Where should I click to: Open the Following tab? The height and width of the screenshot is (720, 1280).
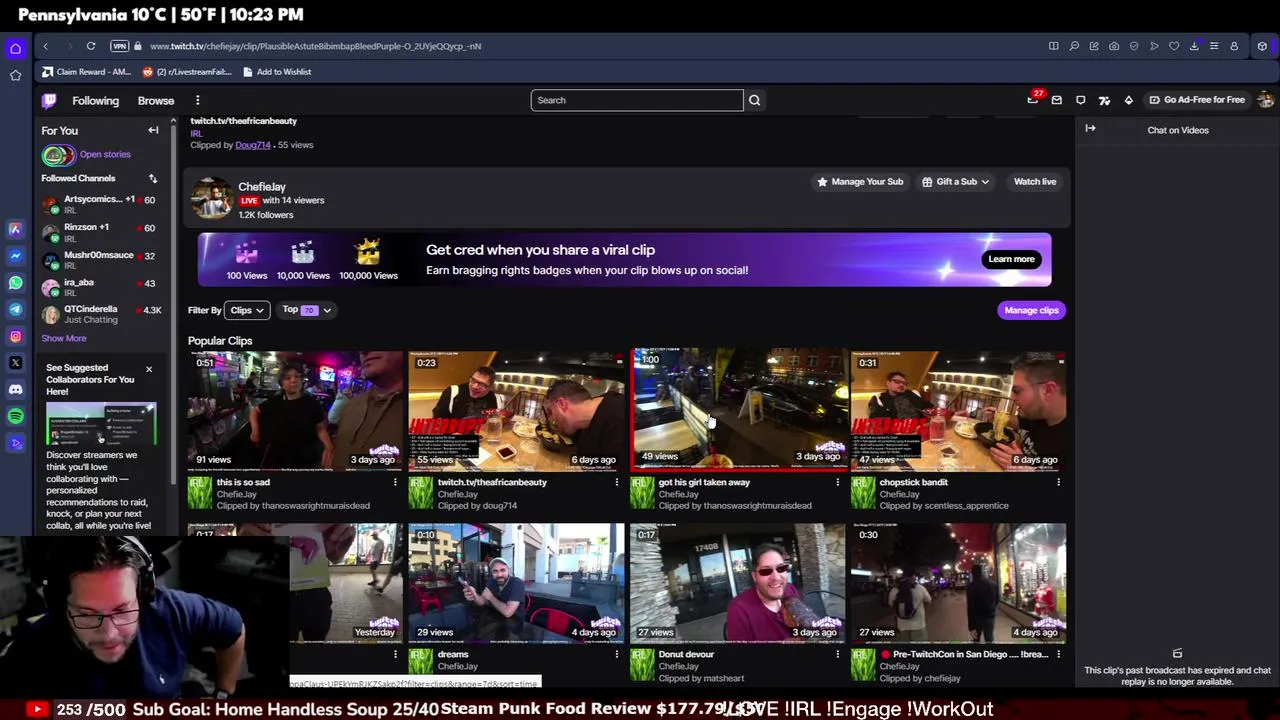(x=95, y=100)
